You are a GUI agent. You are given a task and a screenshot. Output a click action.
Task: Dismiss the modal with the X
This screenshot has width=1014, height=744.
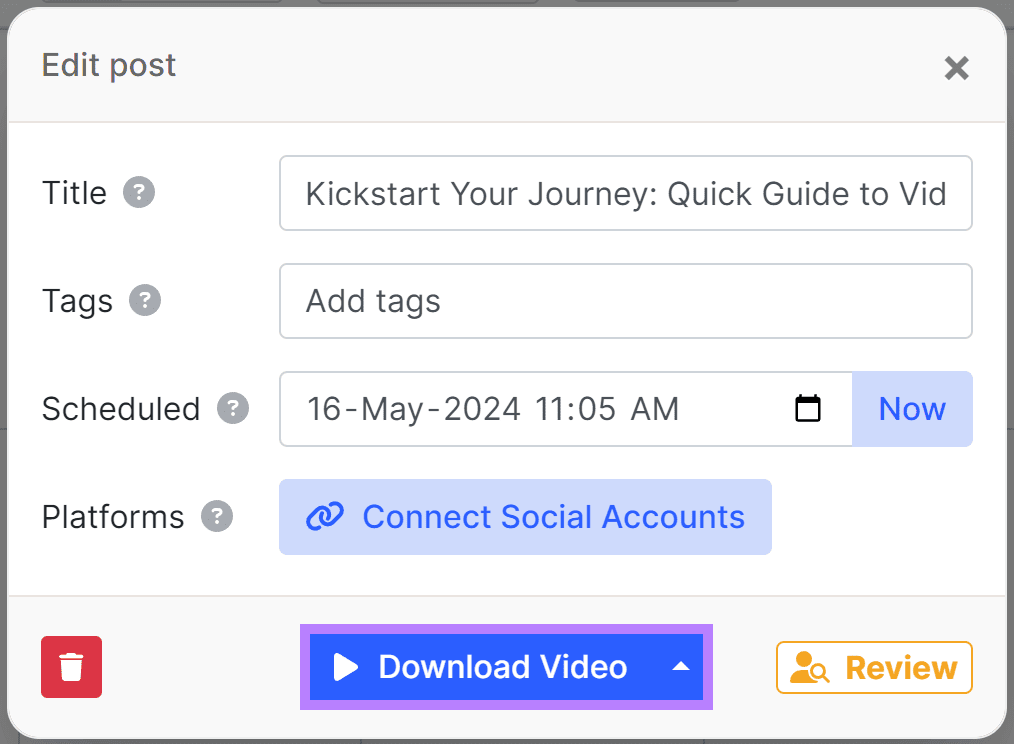[956, 68]
